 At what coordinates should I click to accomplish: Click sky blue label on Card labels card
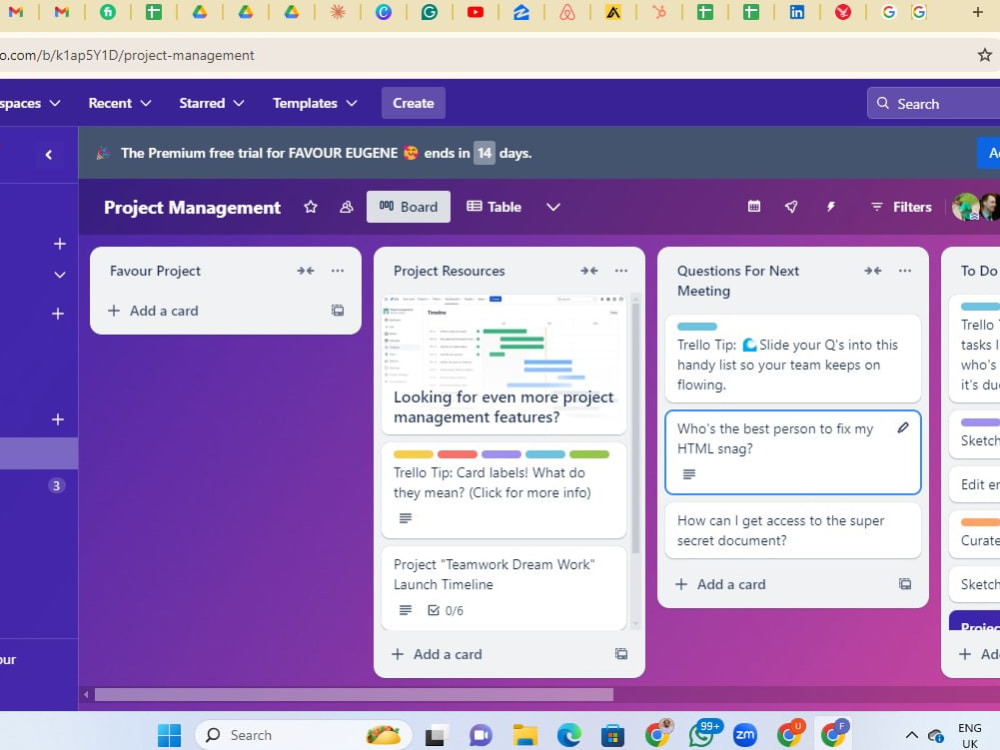pos(545,454)
